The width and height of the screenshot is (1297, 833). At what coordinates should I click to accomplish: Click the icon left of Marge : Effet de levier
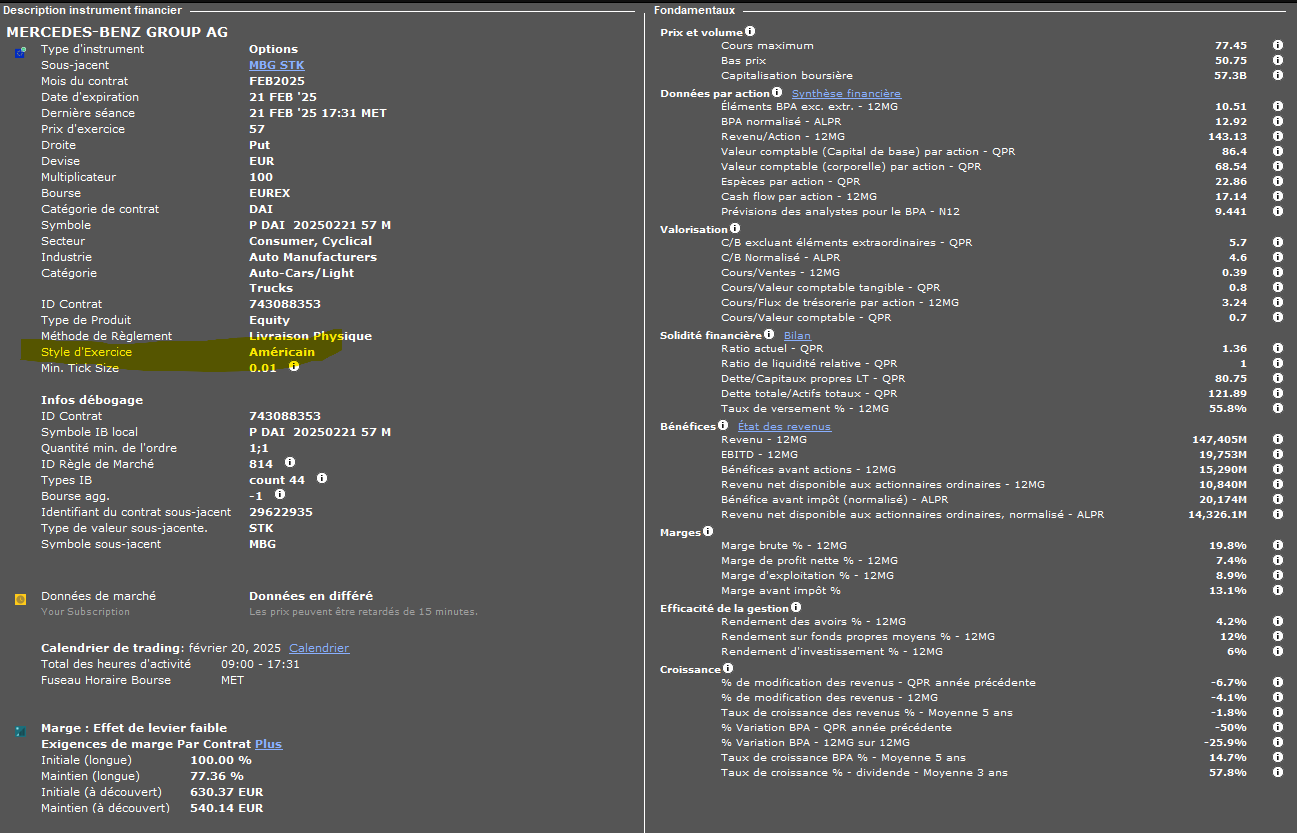point(20,731)
